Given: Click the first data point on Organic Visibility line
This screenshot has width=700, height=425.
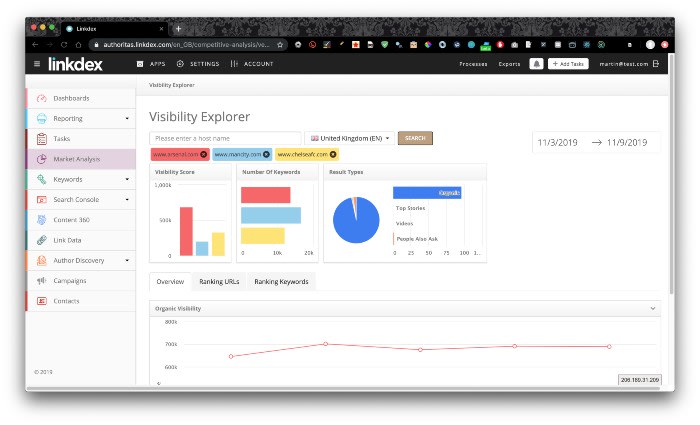Looking at the screenshot, I should [x=231, y=356].
